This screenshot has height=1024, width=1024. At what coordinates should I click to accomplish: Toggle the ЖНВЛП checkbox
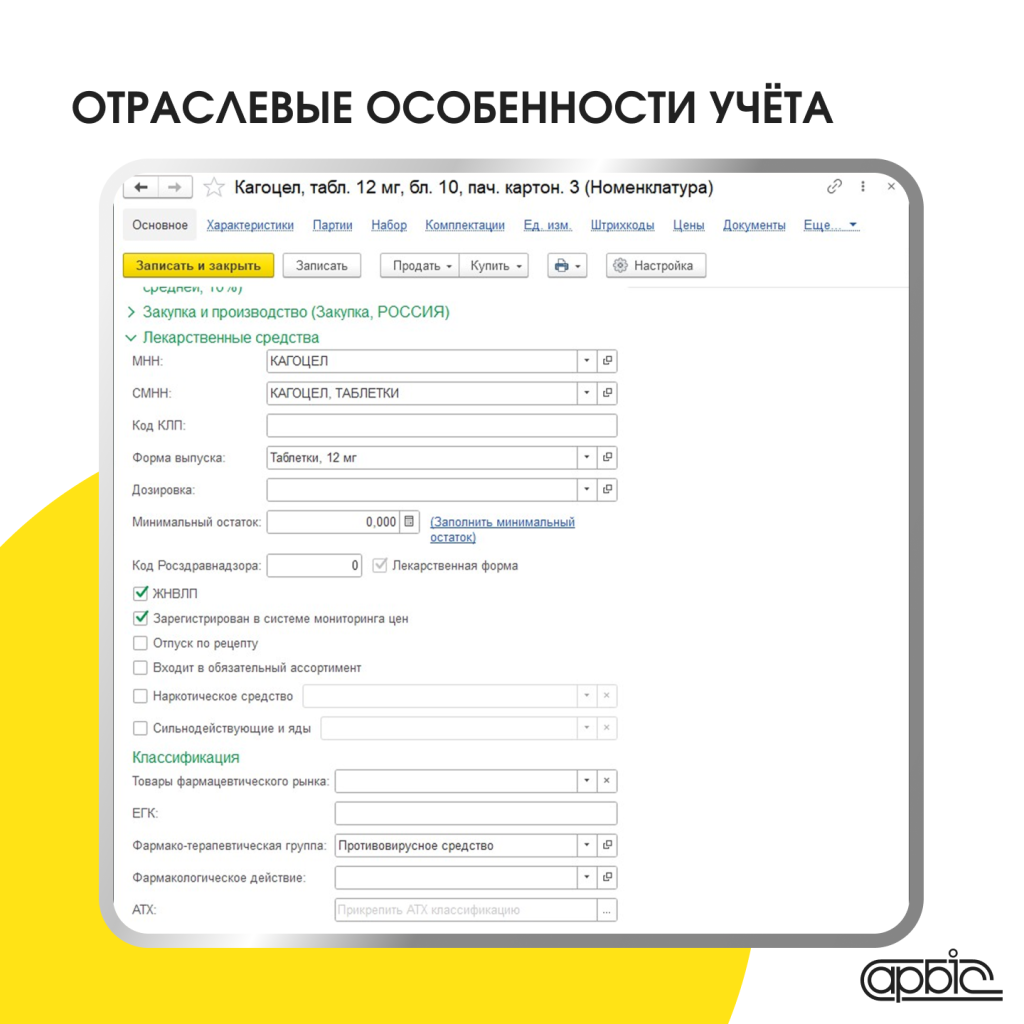click(x=140, y=593)
